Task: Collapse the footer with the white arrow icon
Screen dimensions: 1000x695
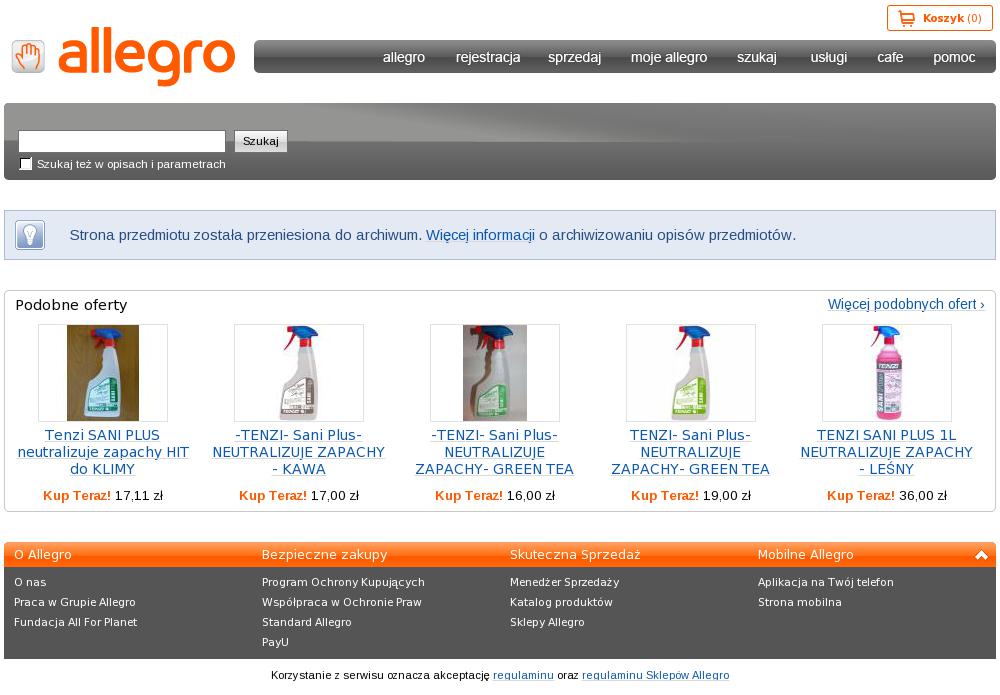Action: [982, 555]
